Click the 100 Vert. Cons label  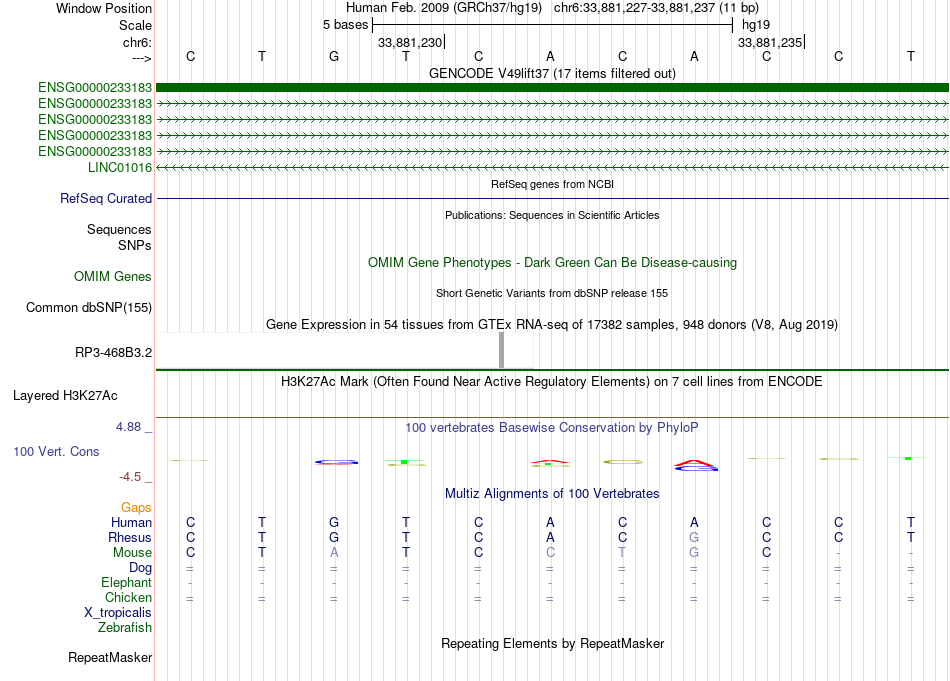point(56,451)
